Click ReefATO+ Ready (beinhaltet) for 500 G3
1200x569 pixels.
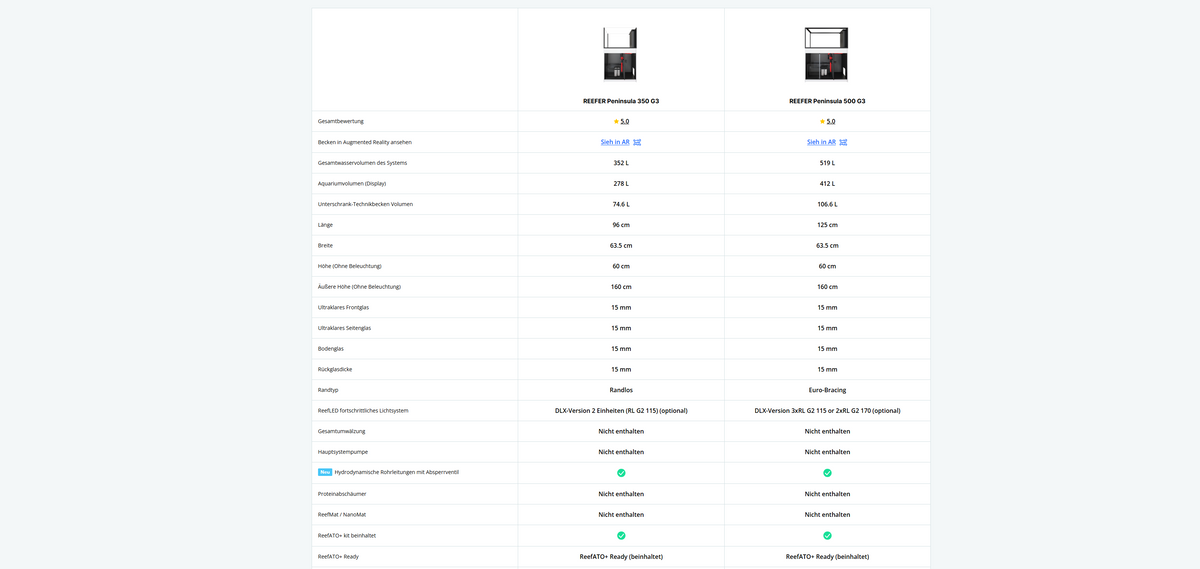pos(827,556)
